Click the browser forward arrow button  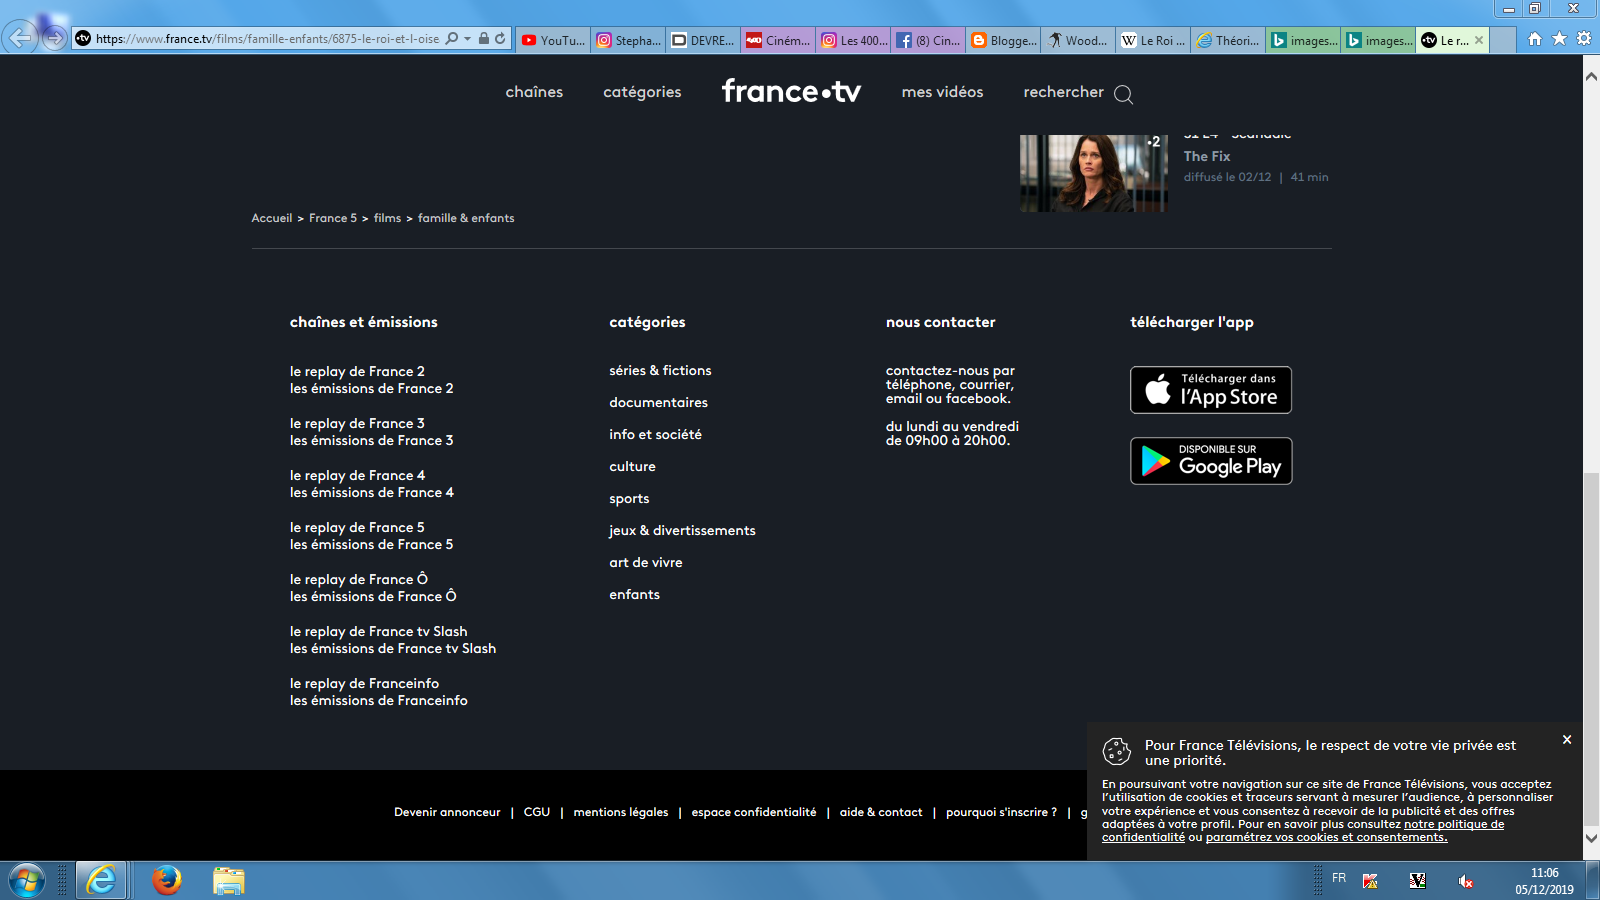coord(55,39)
